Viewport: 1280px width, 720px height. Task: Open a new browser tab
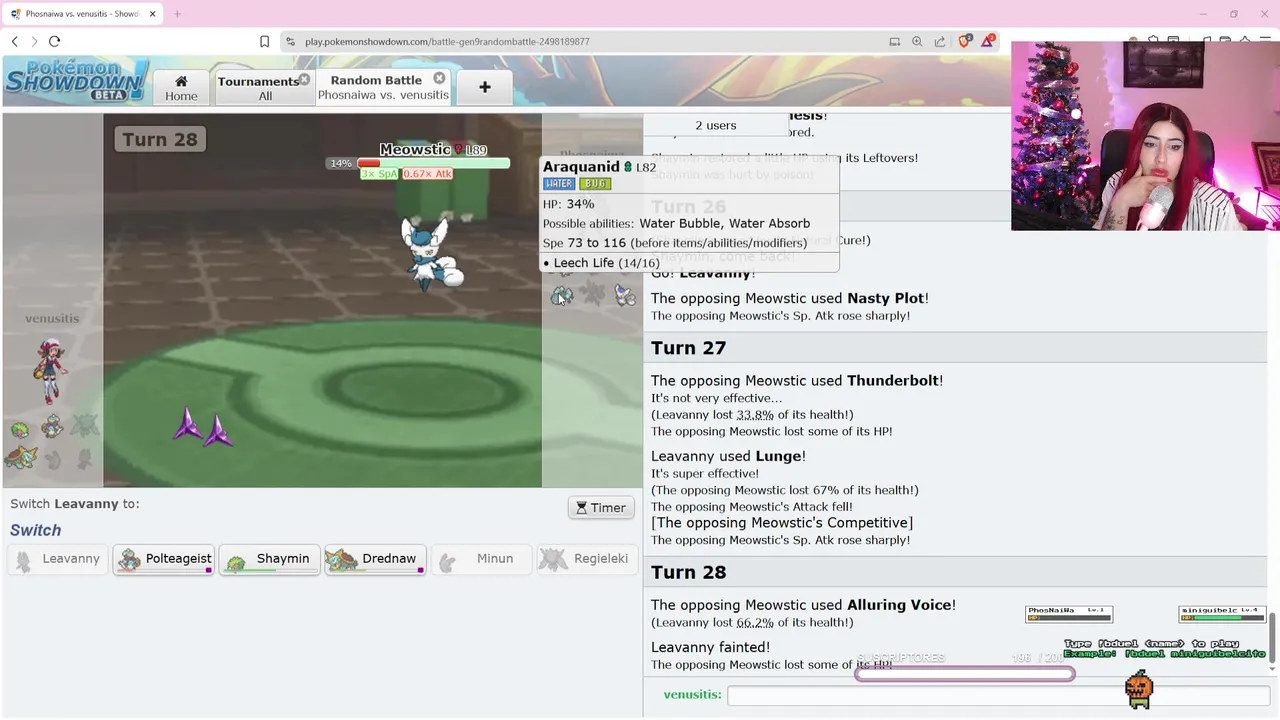177,14
